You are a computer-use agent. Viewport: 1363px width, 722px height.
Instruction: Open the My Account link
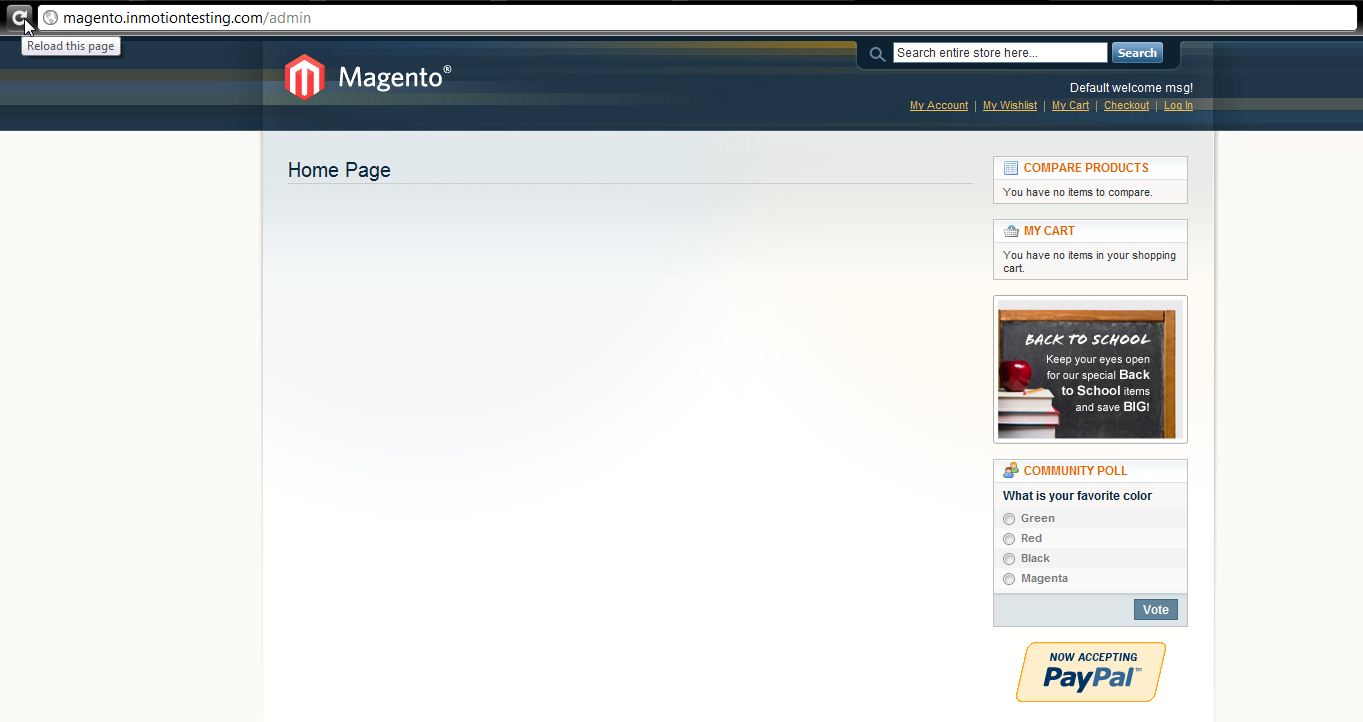click(x=939, y=105)
